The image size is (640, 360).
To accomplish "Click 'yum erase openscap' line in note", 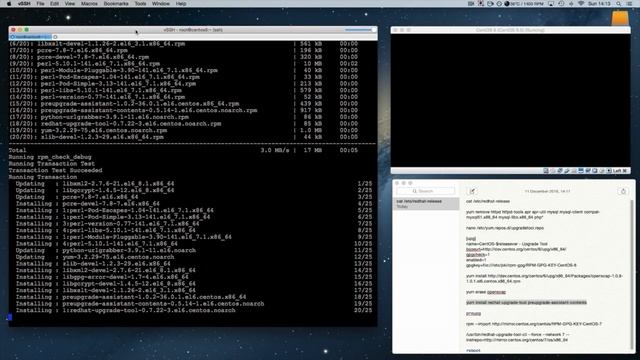I will (x=486, y=292).
